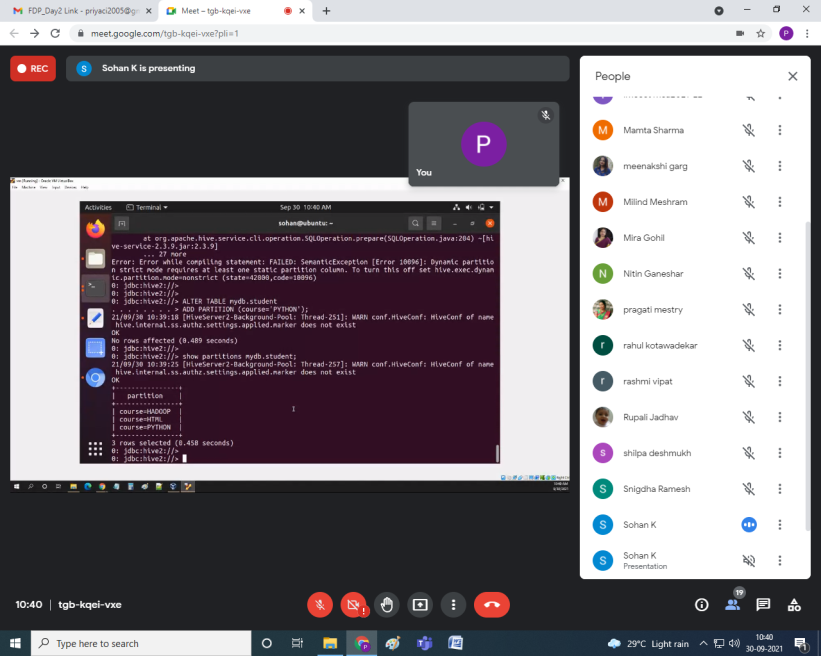Screen dimensions: 821x656
Task: Raise your hand in the meeting
Action: click(387, 604)
